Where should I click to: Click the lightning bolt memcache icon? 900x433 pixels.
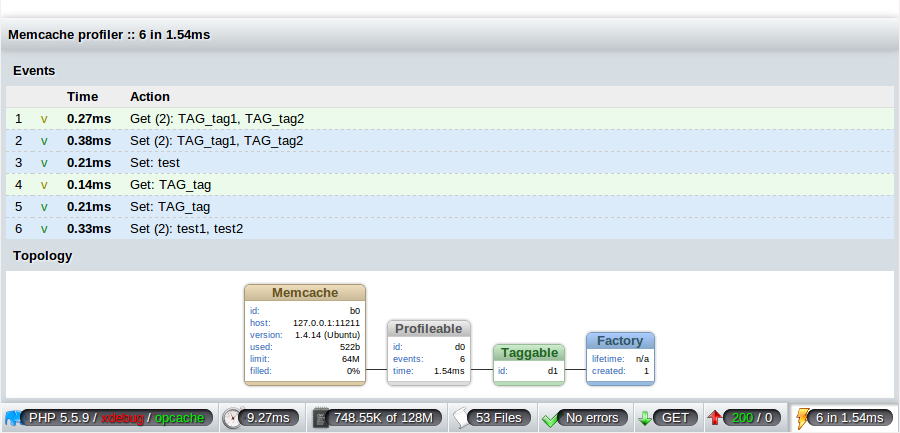click(803, 418)
